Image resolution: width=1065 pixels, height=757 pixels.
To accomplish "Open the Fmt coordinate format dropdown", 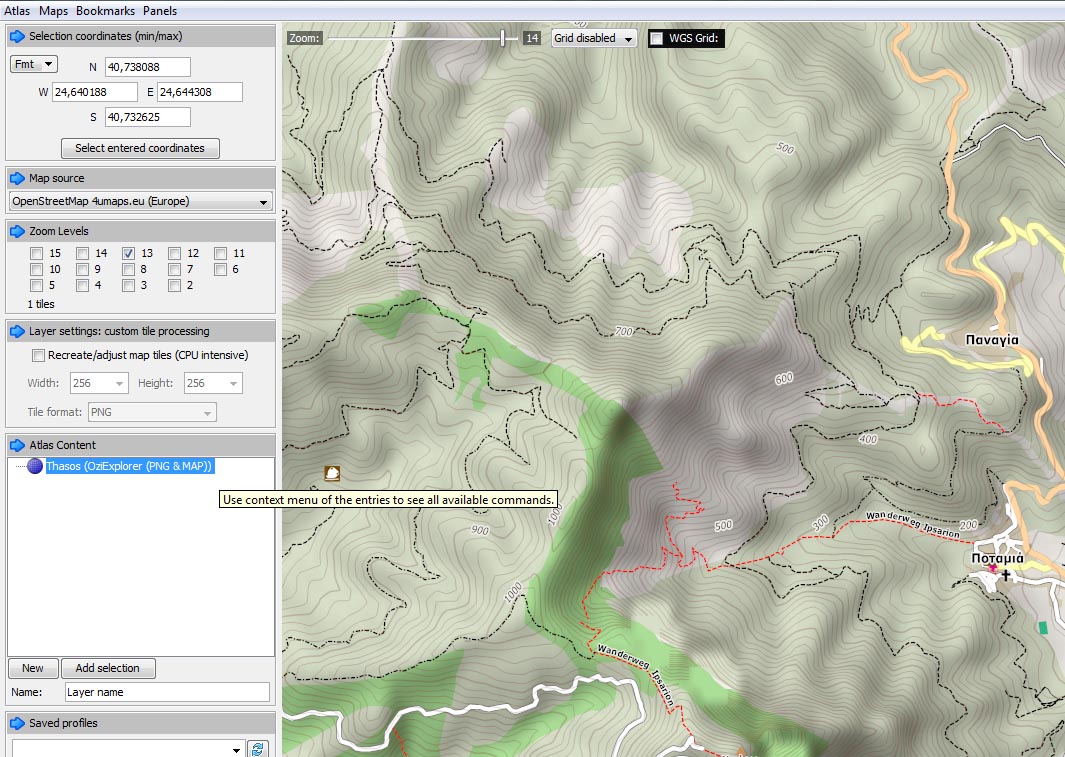I will 34,65.
